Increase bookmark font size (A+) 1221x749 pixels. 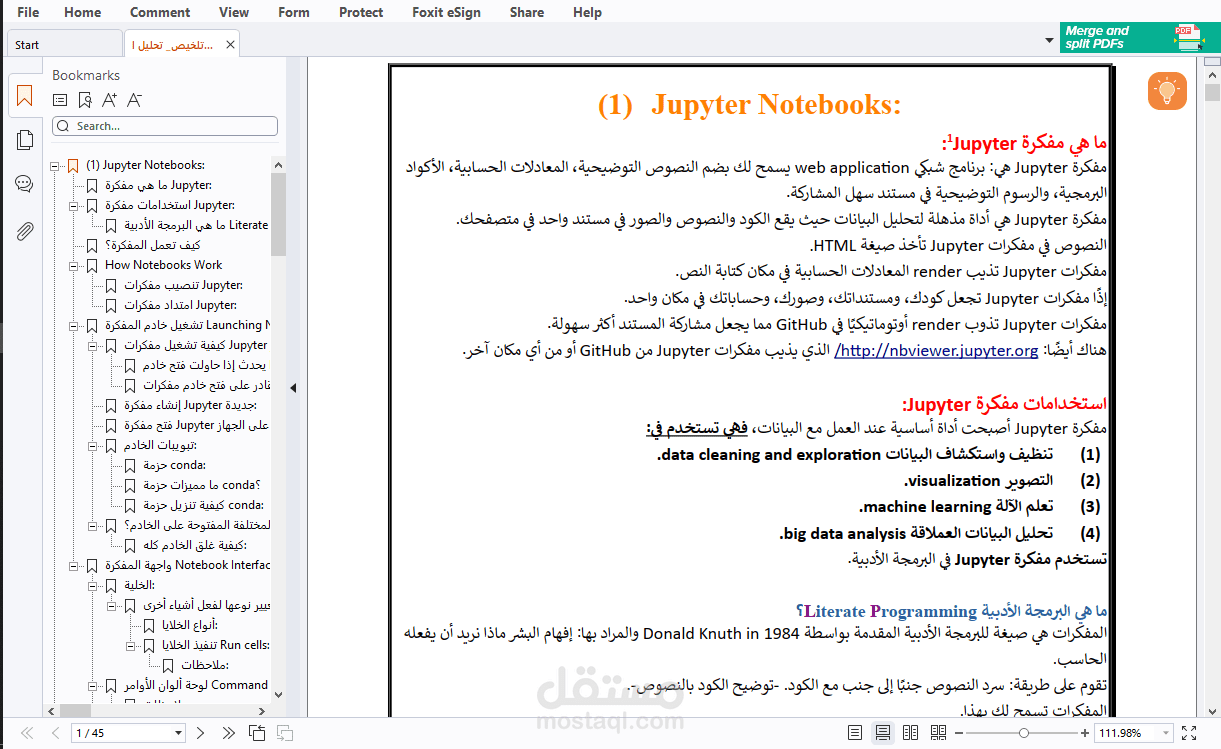pos(110,99)
